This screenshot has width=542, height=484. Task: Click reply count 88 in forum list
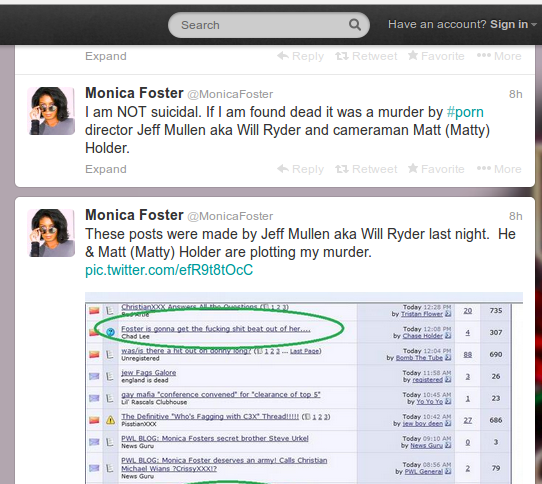pyautogui.click(x=467, y=354)
